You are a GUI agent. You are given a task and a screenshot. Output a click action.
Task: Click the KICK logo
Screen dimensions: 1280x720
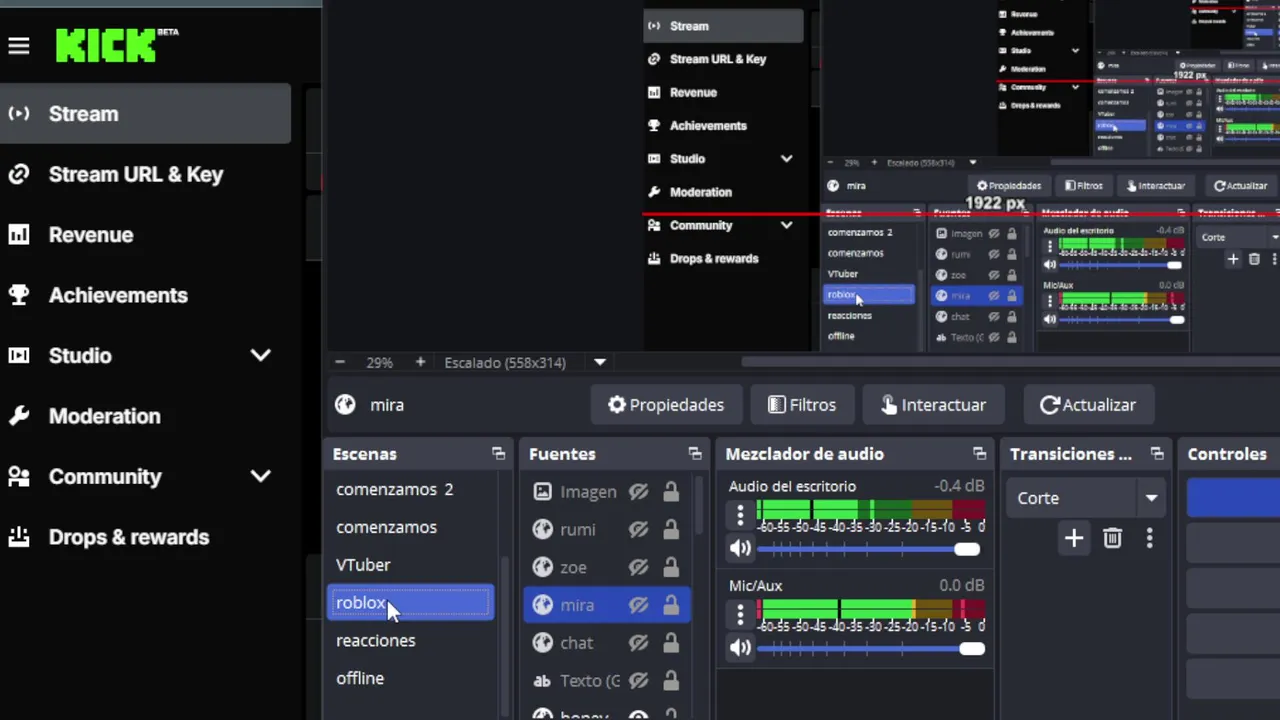[x=117, y=46]
